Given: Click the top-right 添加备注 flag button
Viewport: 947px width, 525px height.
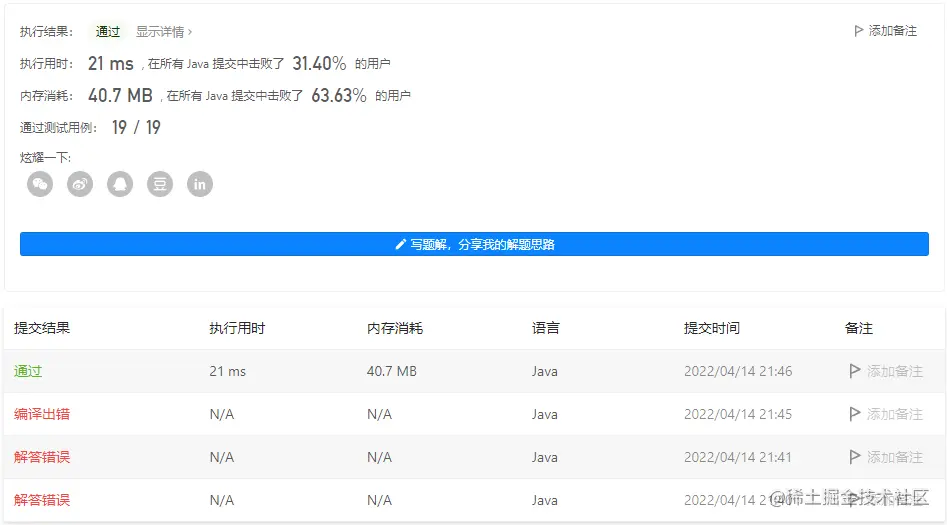Looking at the screenshot, I should coord(885,31).
